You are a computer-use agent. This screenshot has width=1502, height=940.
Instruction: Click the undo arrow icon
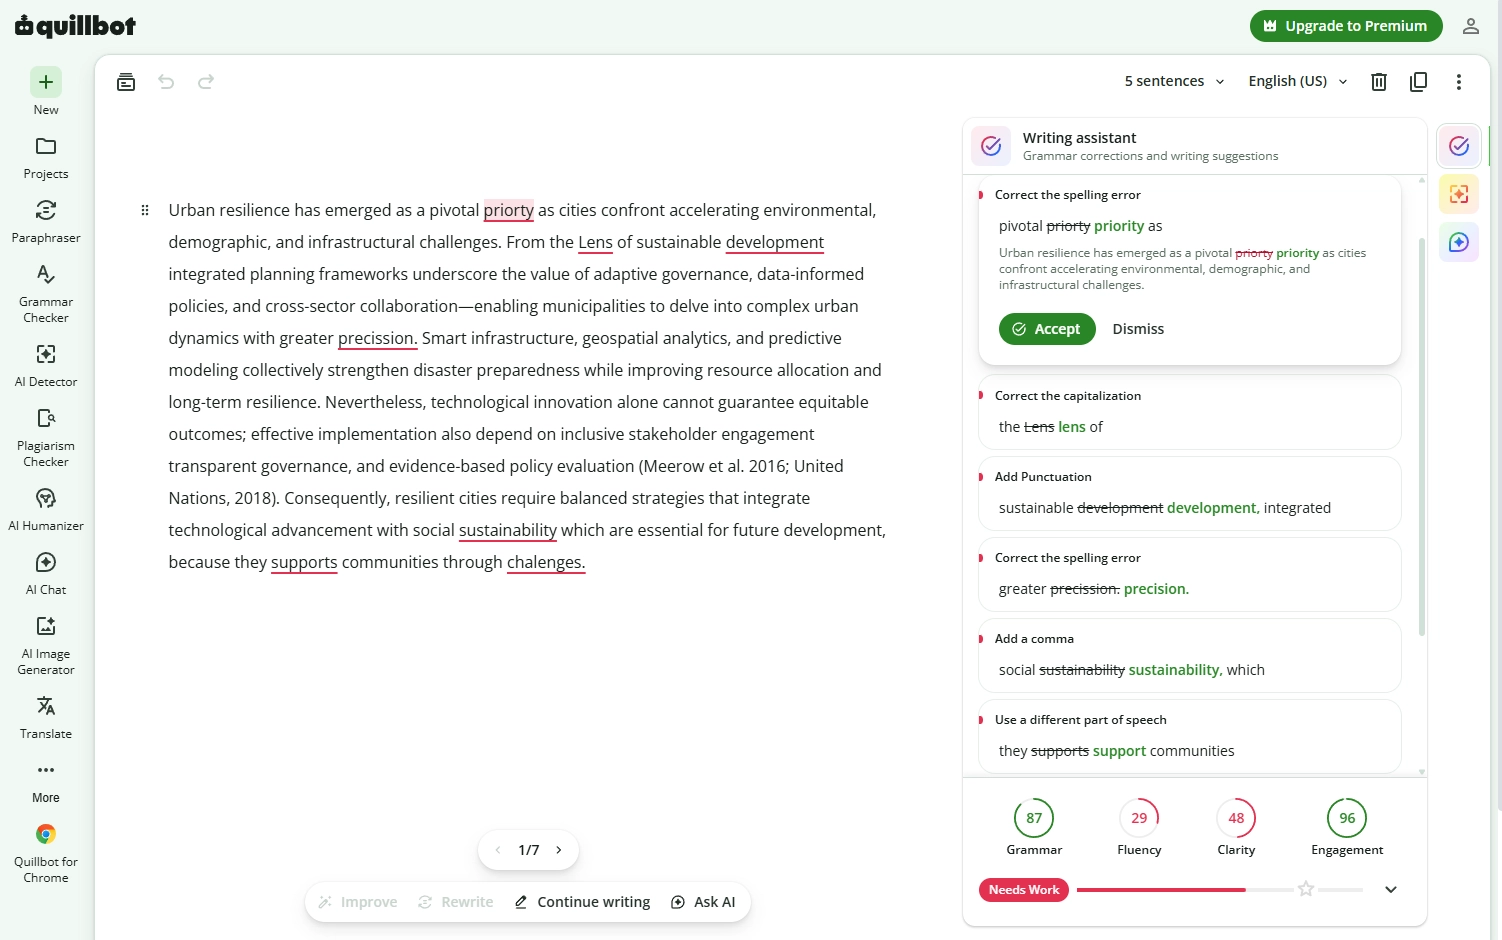click(166, 82)
